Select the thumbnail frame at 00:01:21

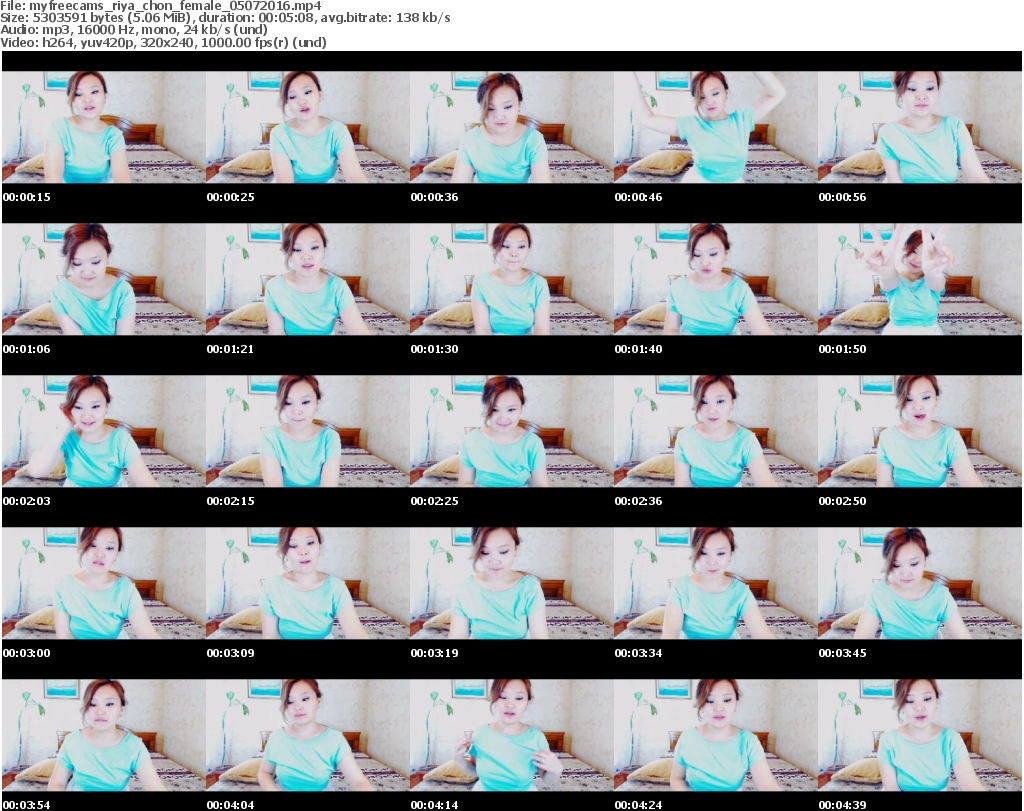click(x=308, y=279)
